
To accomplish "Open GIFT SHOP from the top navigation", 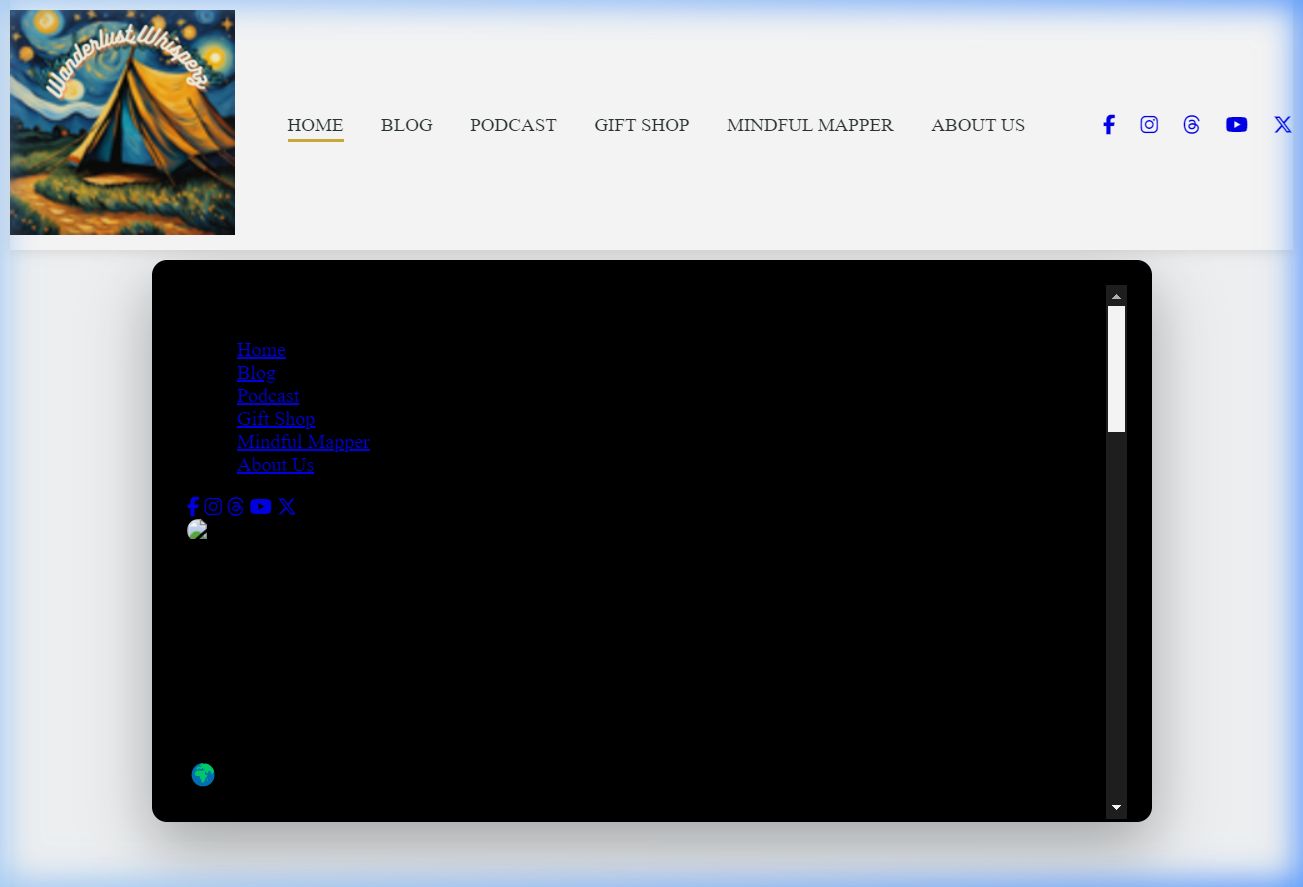I will point(641,125).
